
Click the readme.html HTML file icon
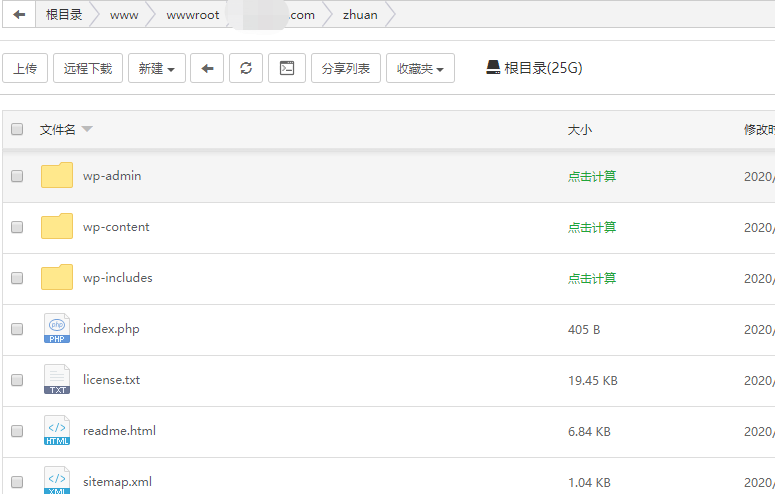coord(57,431)
